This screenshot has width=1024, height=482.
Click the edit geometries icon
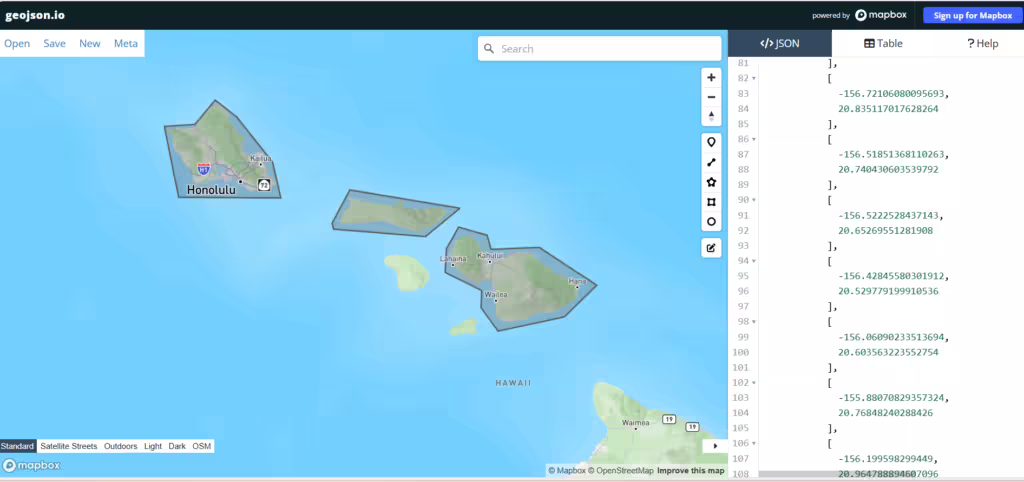pyautogui.click(x=711, y=247)
